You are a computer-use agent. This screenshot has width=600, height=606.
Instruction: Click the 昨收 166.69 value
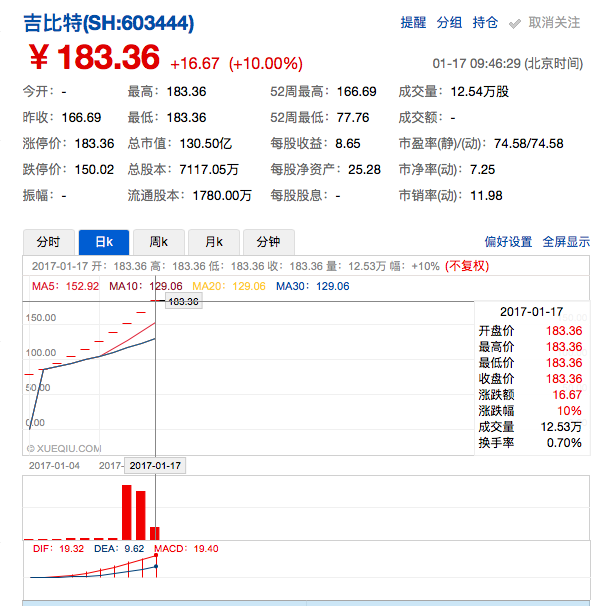pyautogui.click(x=81, y=117)
